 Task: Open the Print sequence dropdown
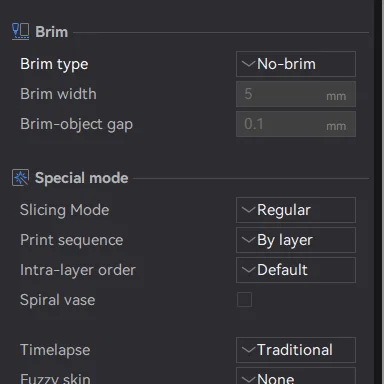(x=296, y=240)
